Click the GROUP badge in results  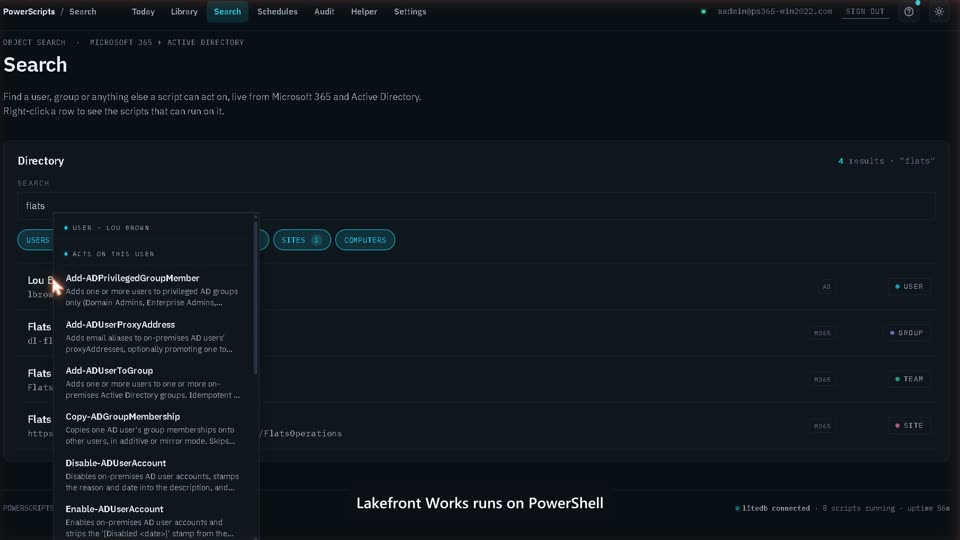click(x=907, y=333)
